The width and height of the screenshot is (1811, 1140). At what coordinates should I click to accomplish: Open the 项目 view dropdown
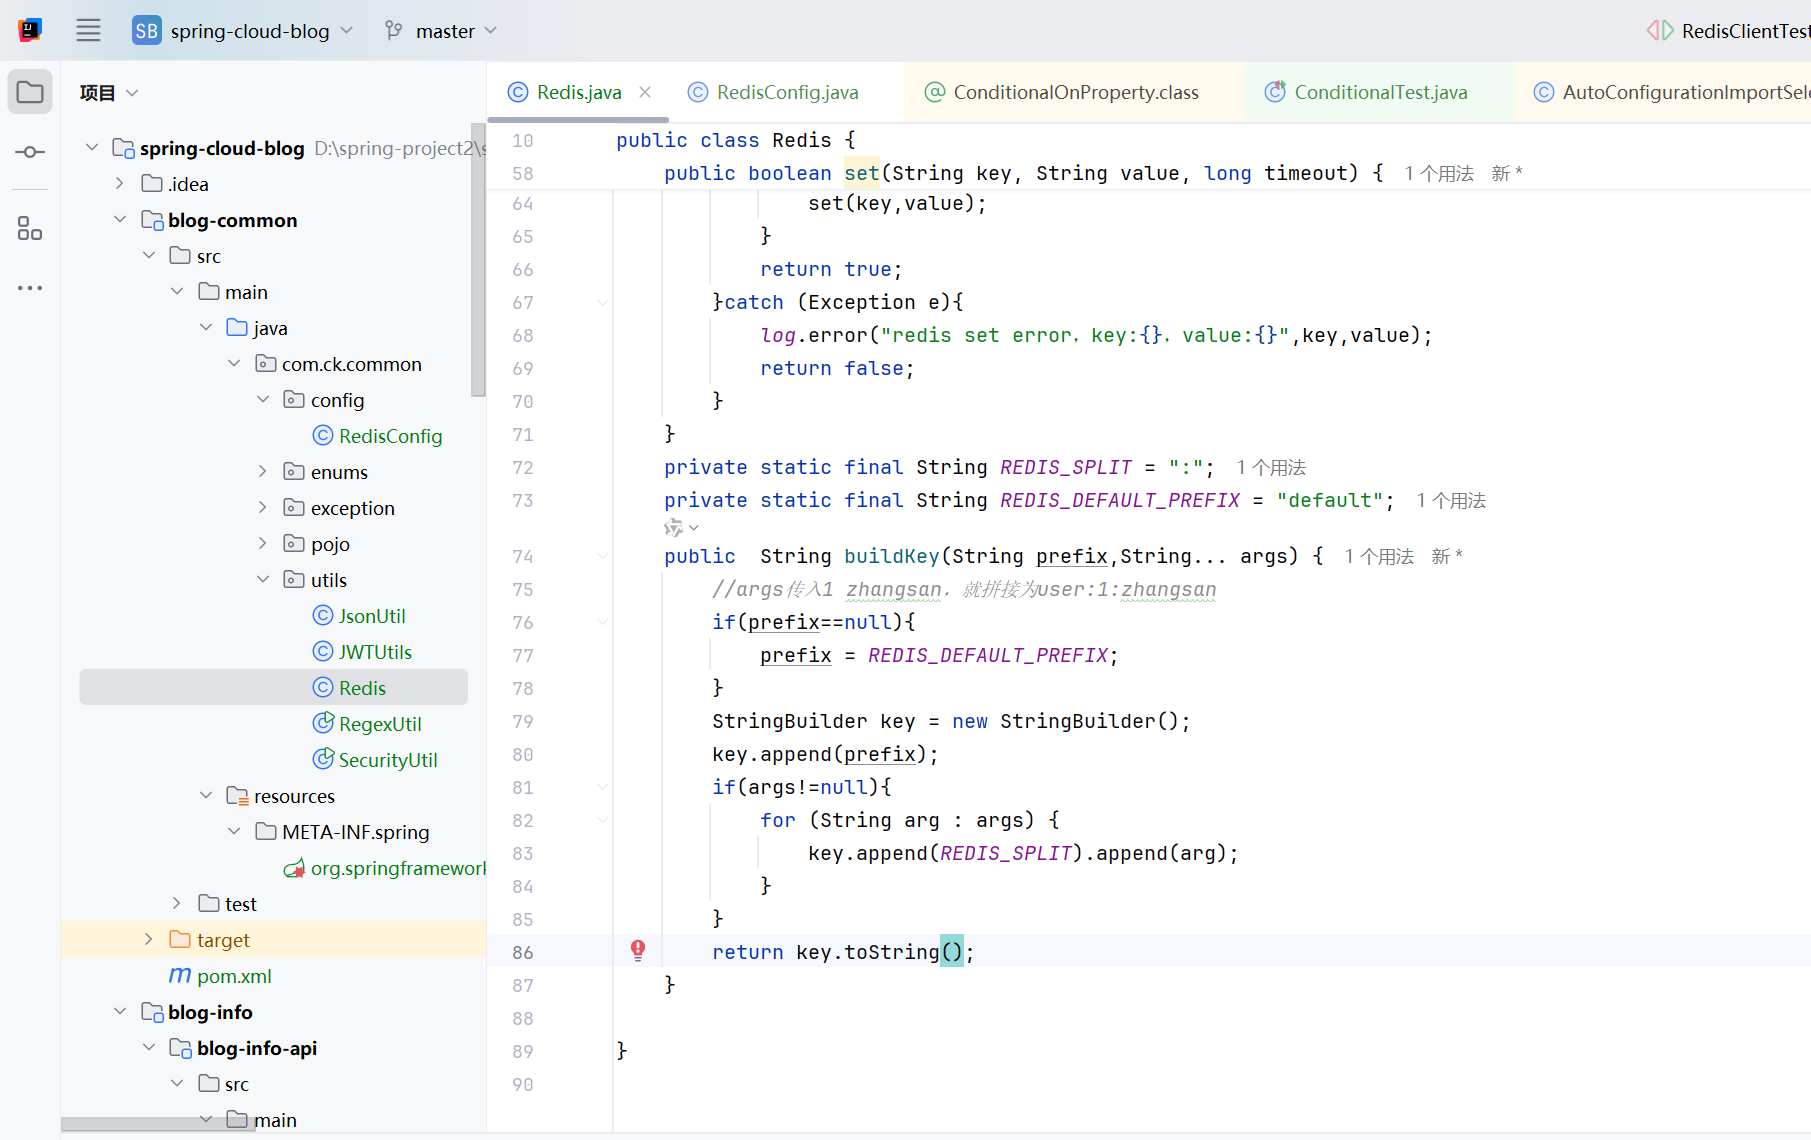(x=132, y=93)
